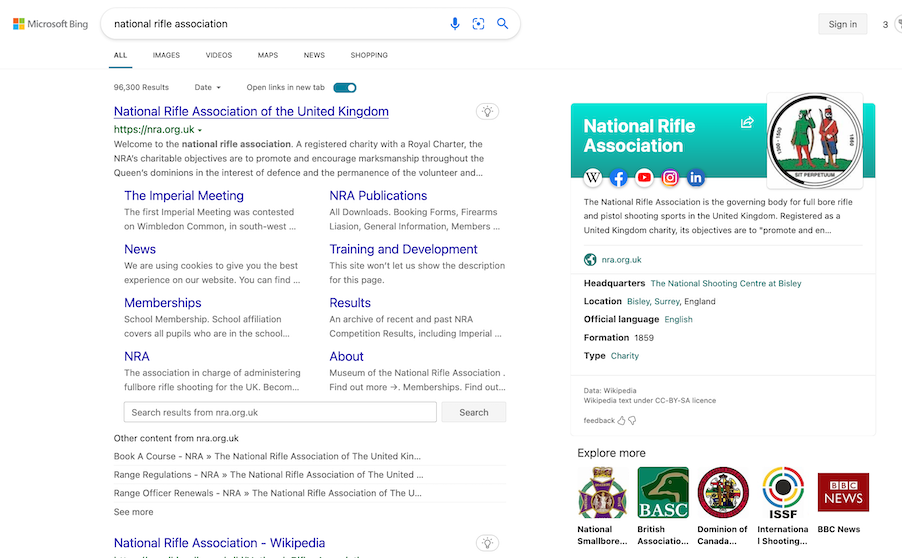Click the Microsoft Bing logo

[51, 24]
